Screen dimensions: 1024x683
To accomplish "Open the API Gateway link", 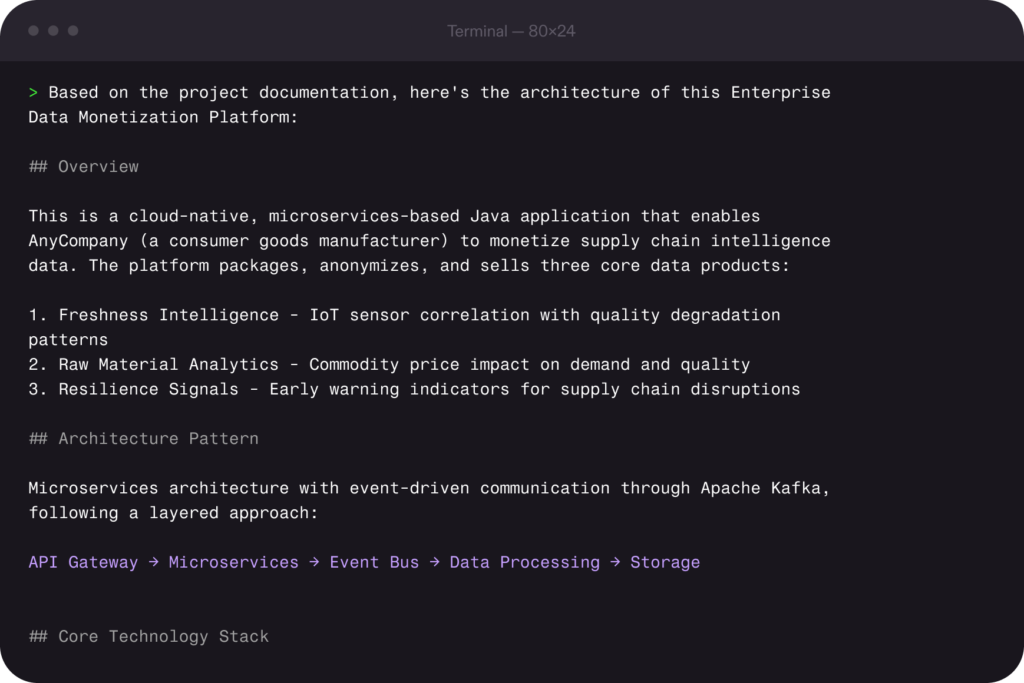I will click(x=83, y=562).
